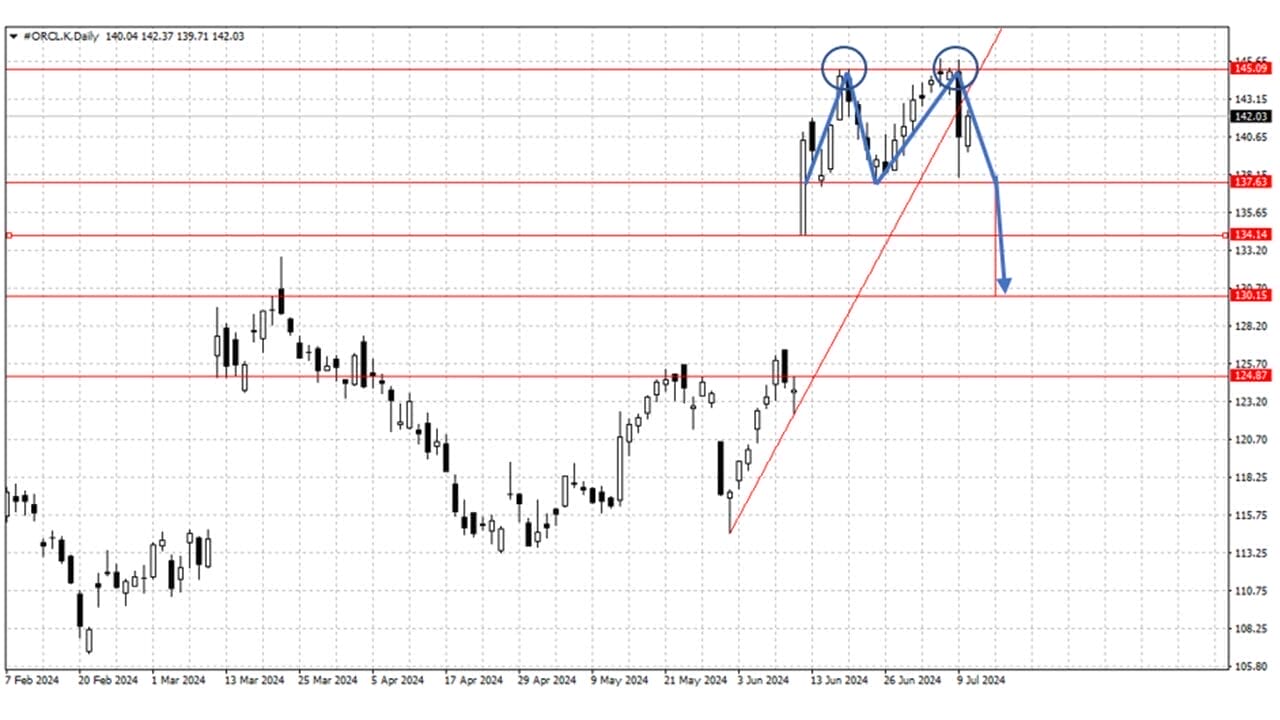Viewport: 1280px width, 720px height.
Task: Select the first blue circle on left peak
Action: click(844, 68)
